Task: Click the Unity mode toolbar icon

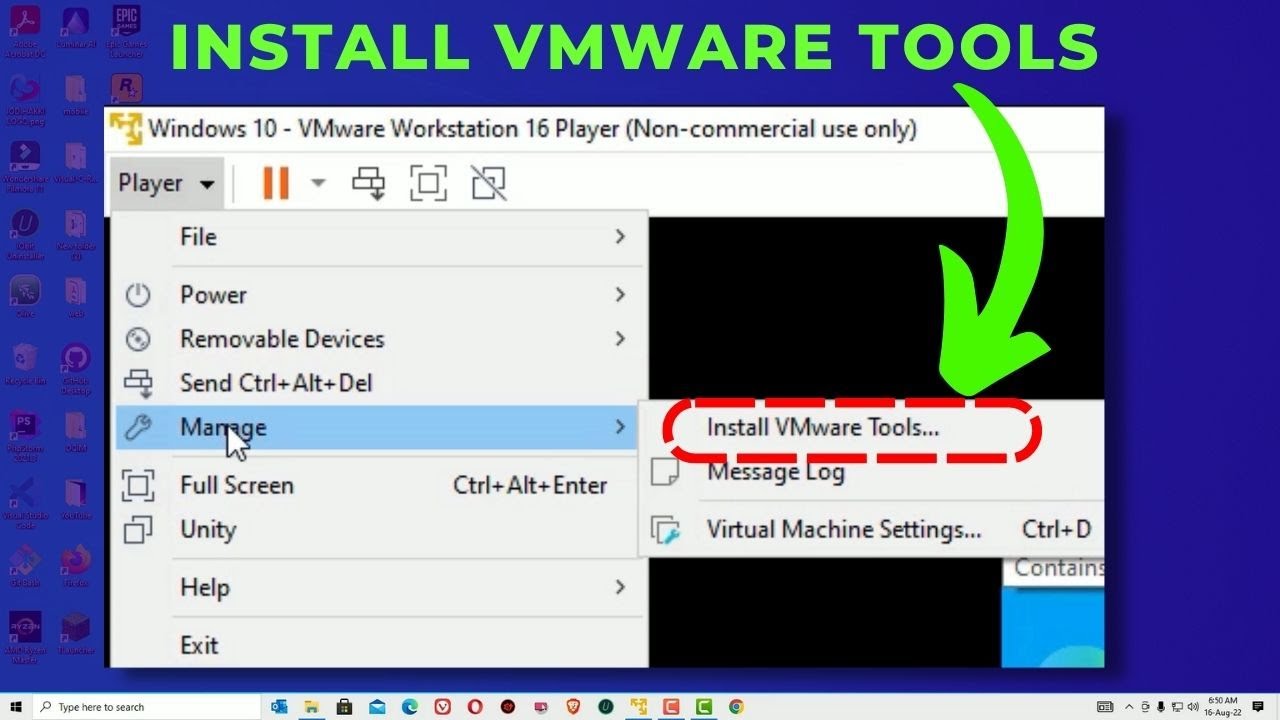Action: click(x=486, y=183)
